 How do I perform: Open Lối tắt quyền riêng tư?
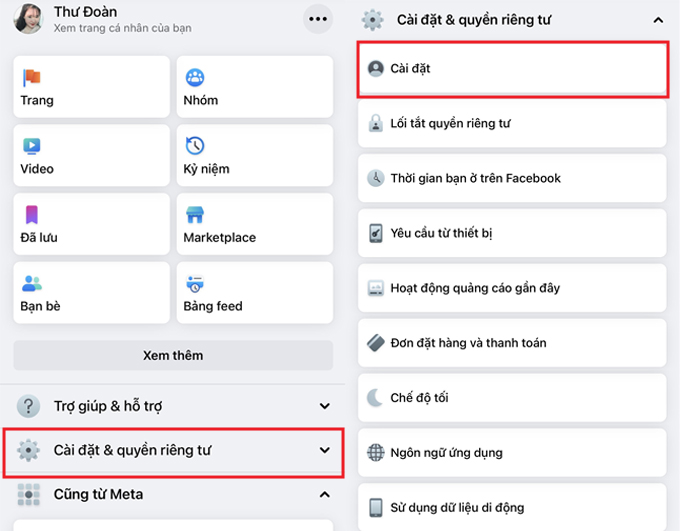[512, 124]
